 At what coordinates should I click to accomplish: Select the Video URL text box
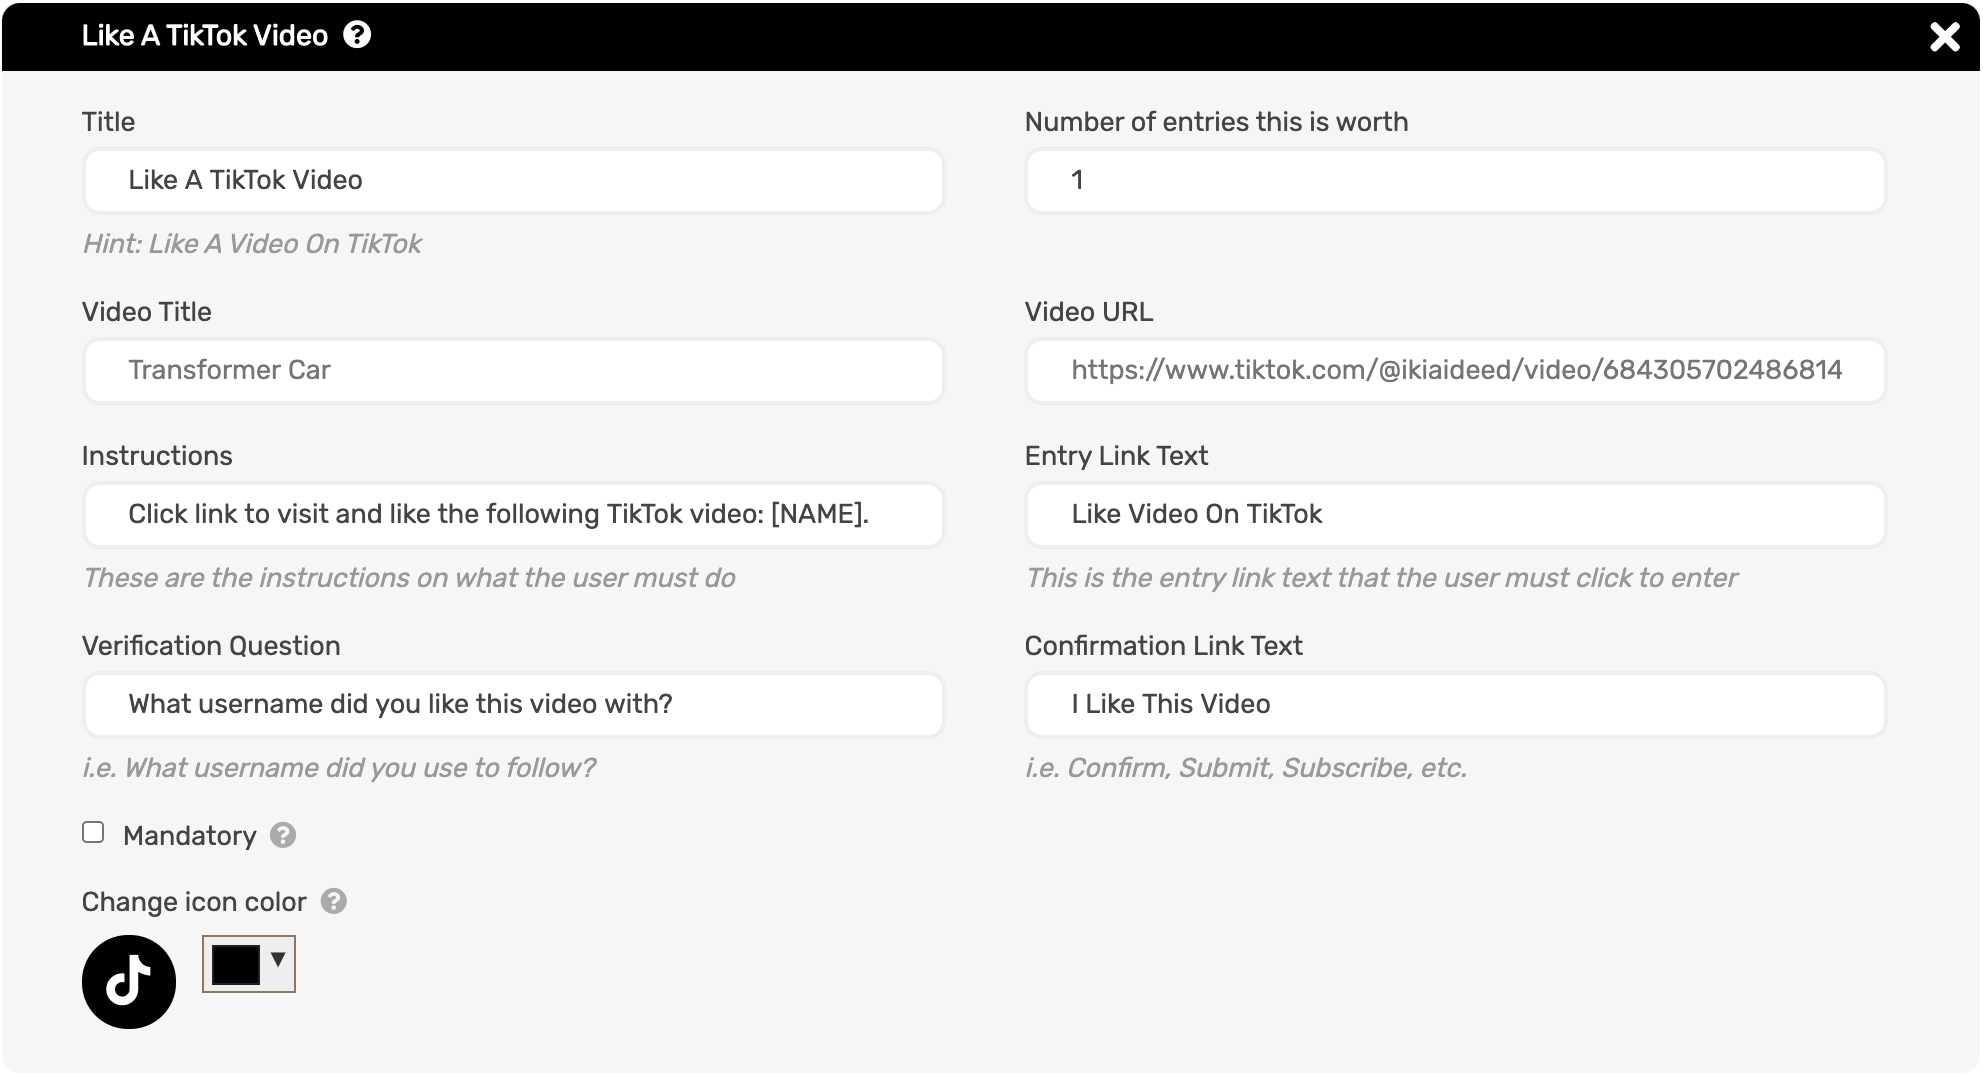(1455, 370)
